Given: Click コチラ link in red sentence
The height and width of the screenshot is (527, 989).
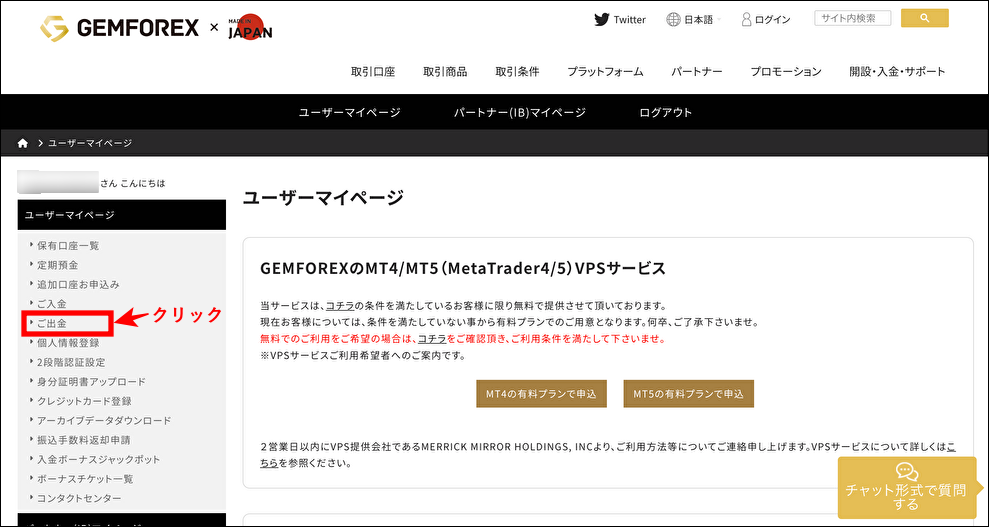Looking at the screenshot, I should pos(432,339).
